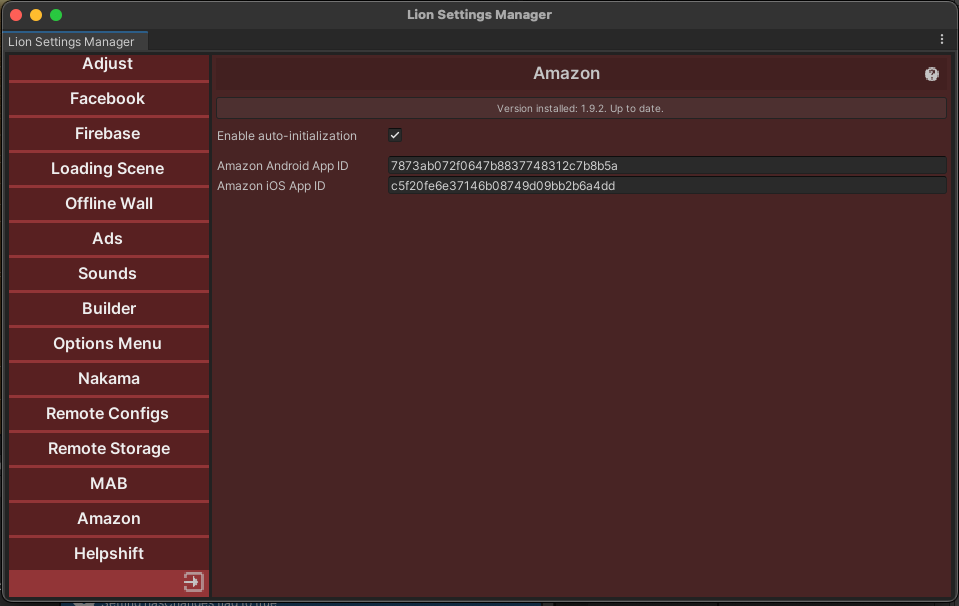Go to Nakama settings
Image resolution: width=959 pixels, height=606 pixels.
109,379
